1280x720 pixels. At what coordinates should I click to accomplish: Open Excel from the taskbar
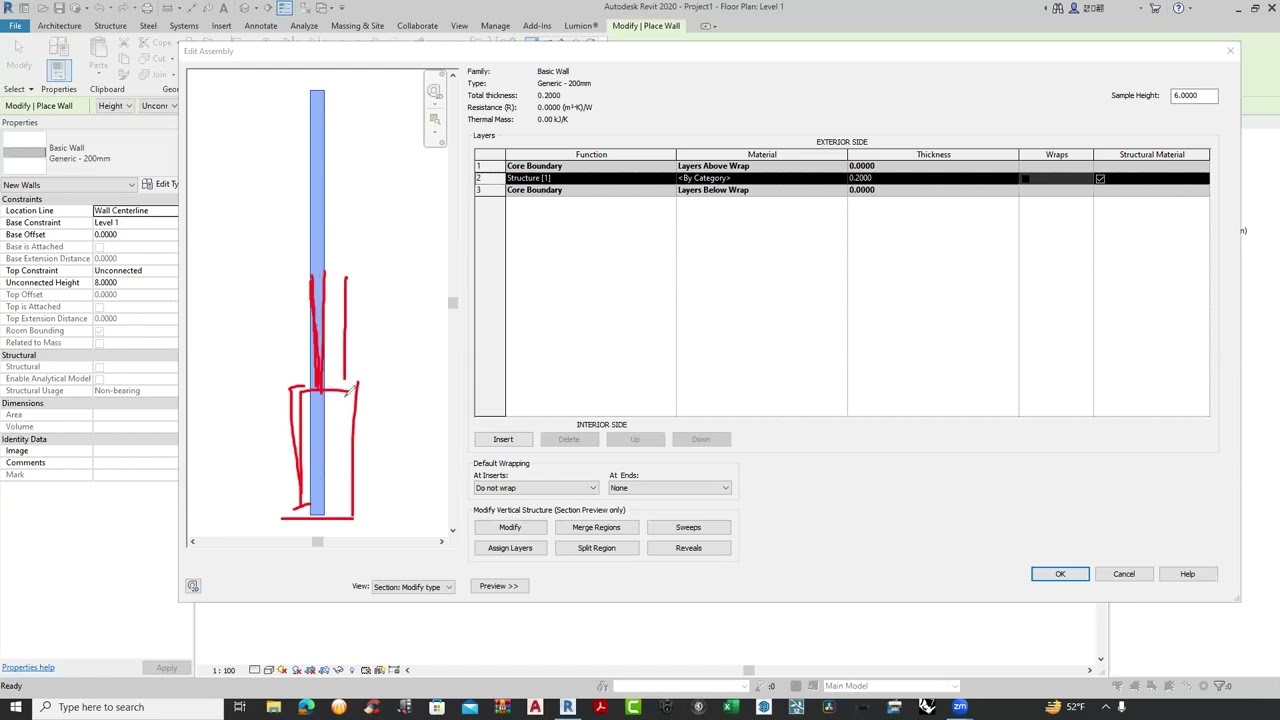[731, 707]
